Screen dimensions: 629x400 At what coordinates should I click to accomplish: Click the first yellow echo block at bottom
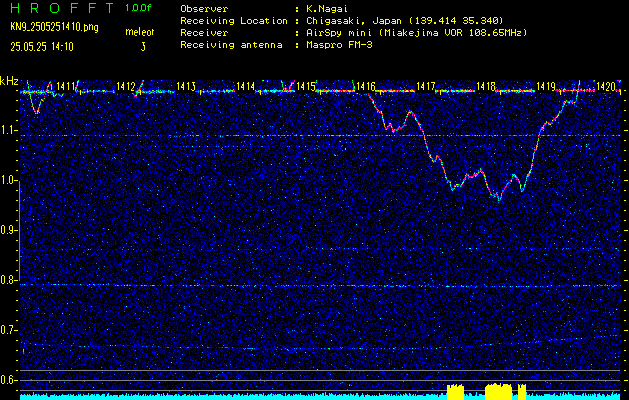(x=455, y=392)
